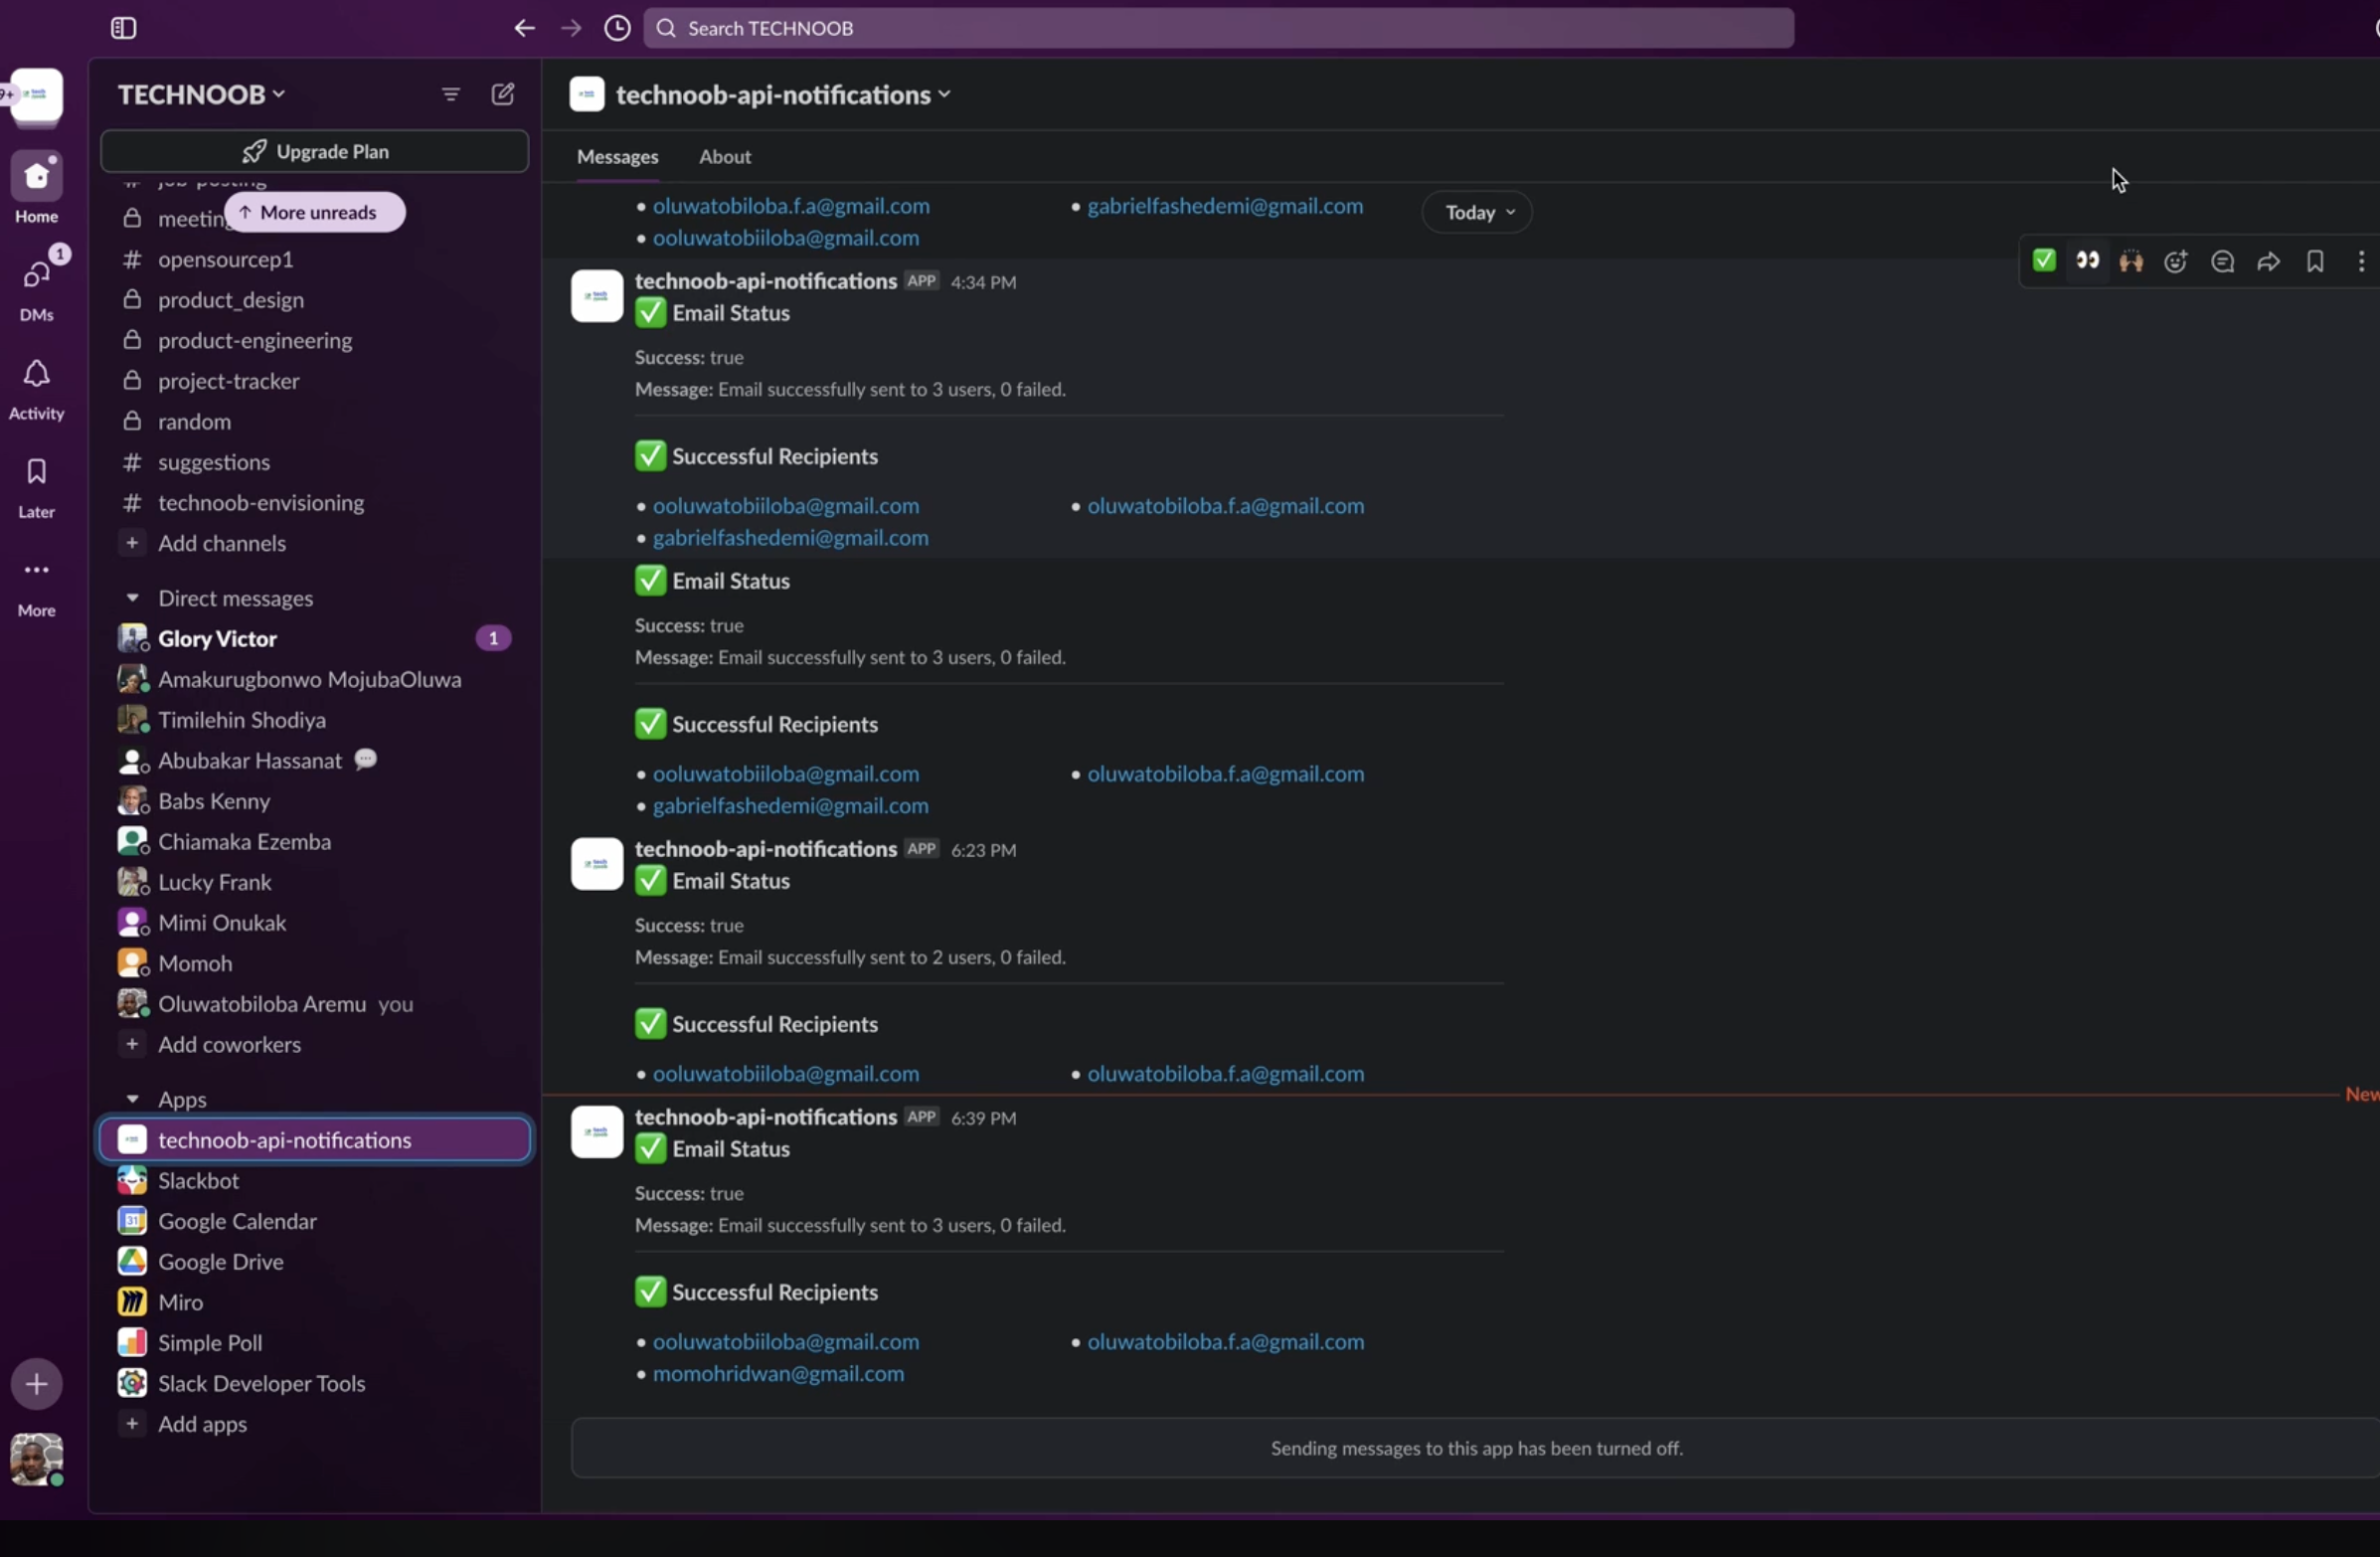Toggle the white checkmark reaction on the message

2044,260
